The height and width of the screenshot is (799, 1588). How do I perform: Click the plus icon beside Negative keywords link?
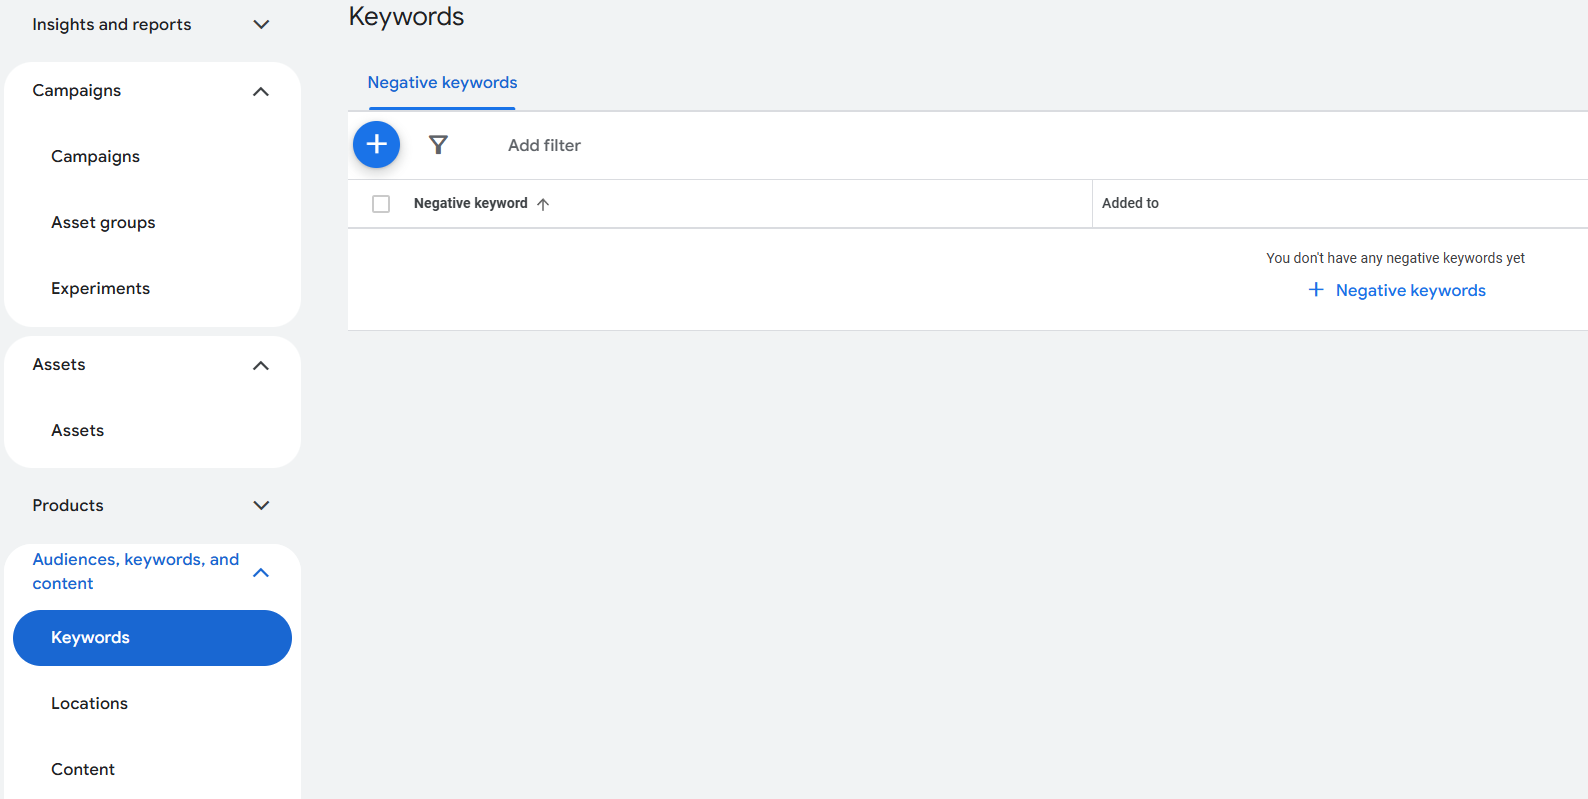[1316, 290]
